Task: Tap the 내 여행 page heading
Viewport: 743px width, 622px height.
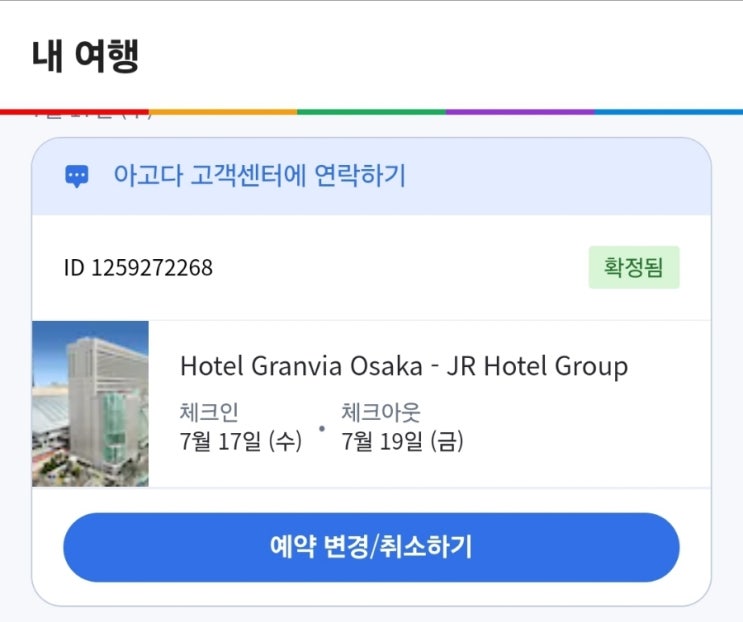Action: coord(85,56)
